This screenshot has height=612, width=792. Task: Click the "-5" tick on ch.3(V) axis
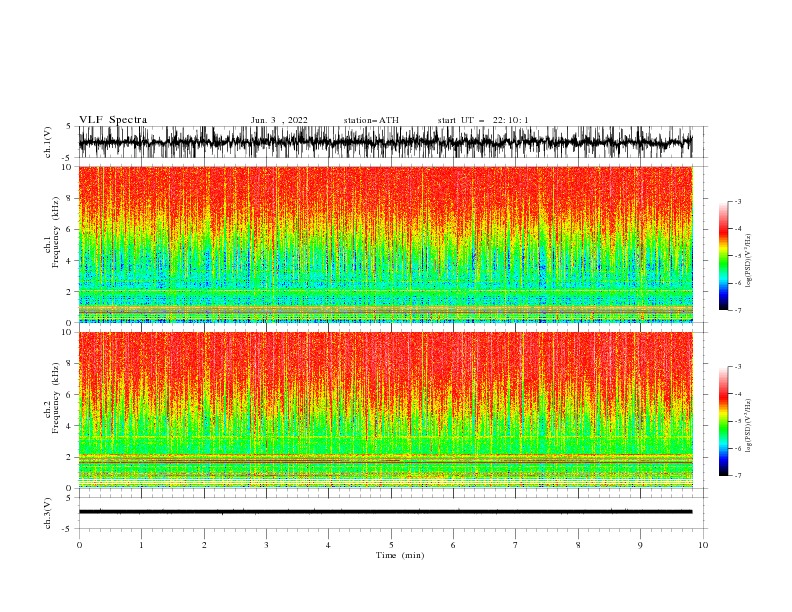(67, 529)
